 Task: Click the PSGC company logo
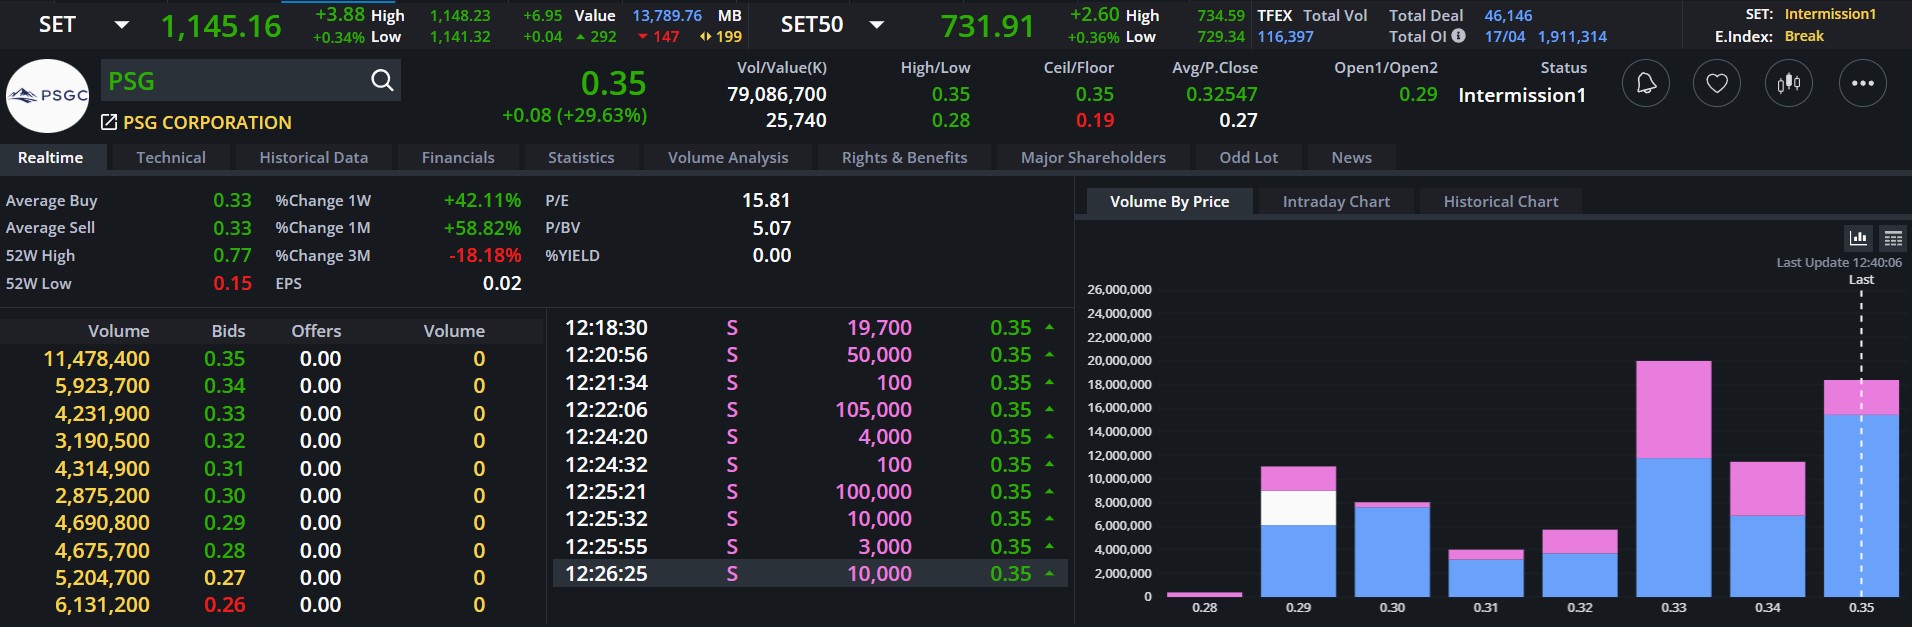click(48, 96)
